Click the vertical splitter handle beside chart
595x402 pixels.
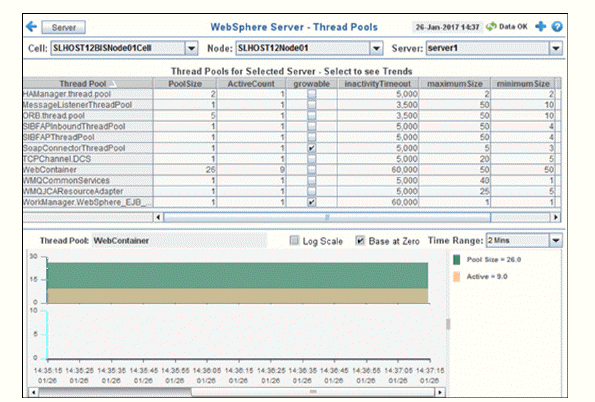point(448,324)
